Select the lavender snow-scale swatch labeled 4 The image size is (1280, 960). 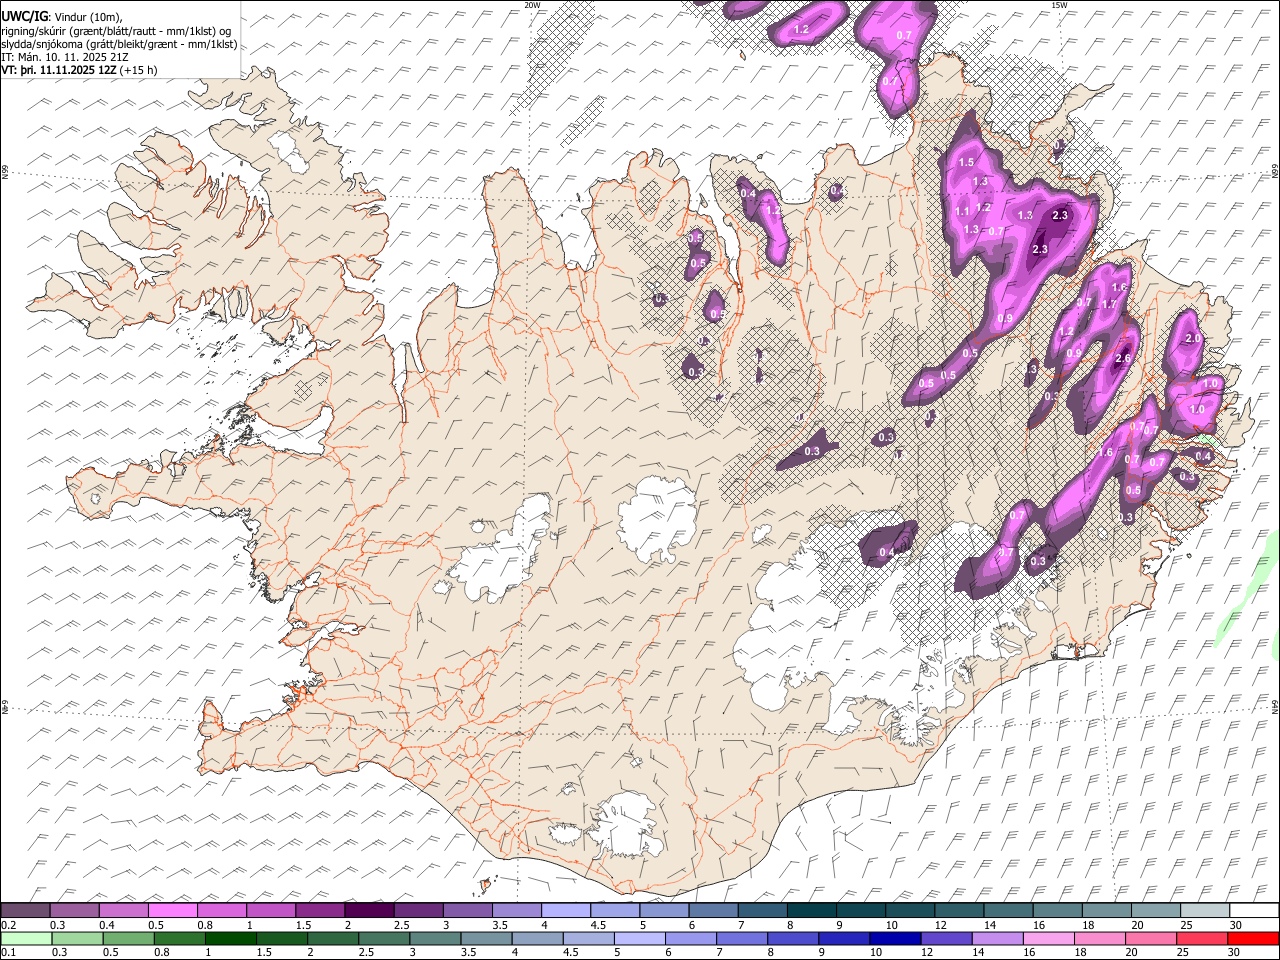566,911
